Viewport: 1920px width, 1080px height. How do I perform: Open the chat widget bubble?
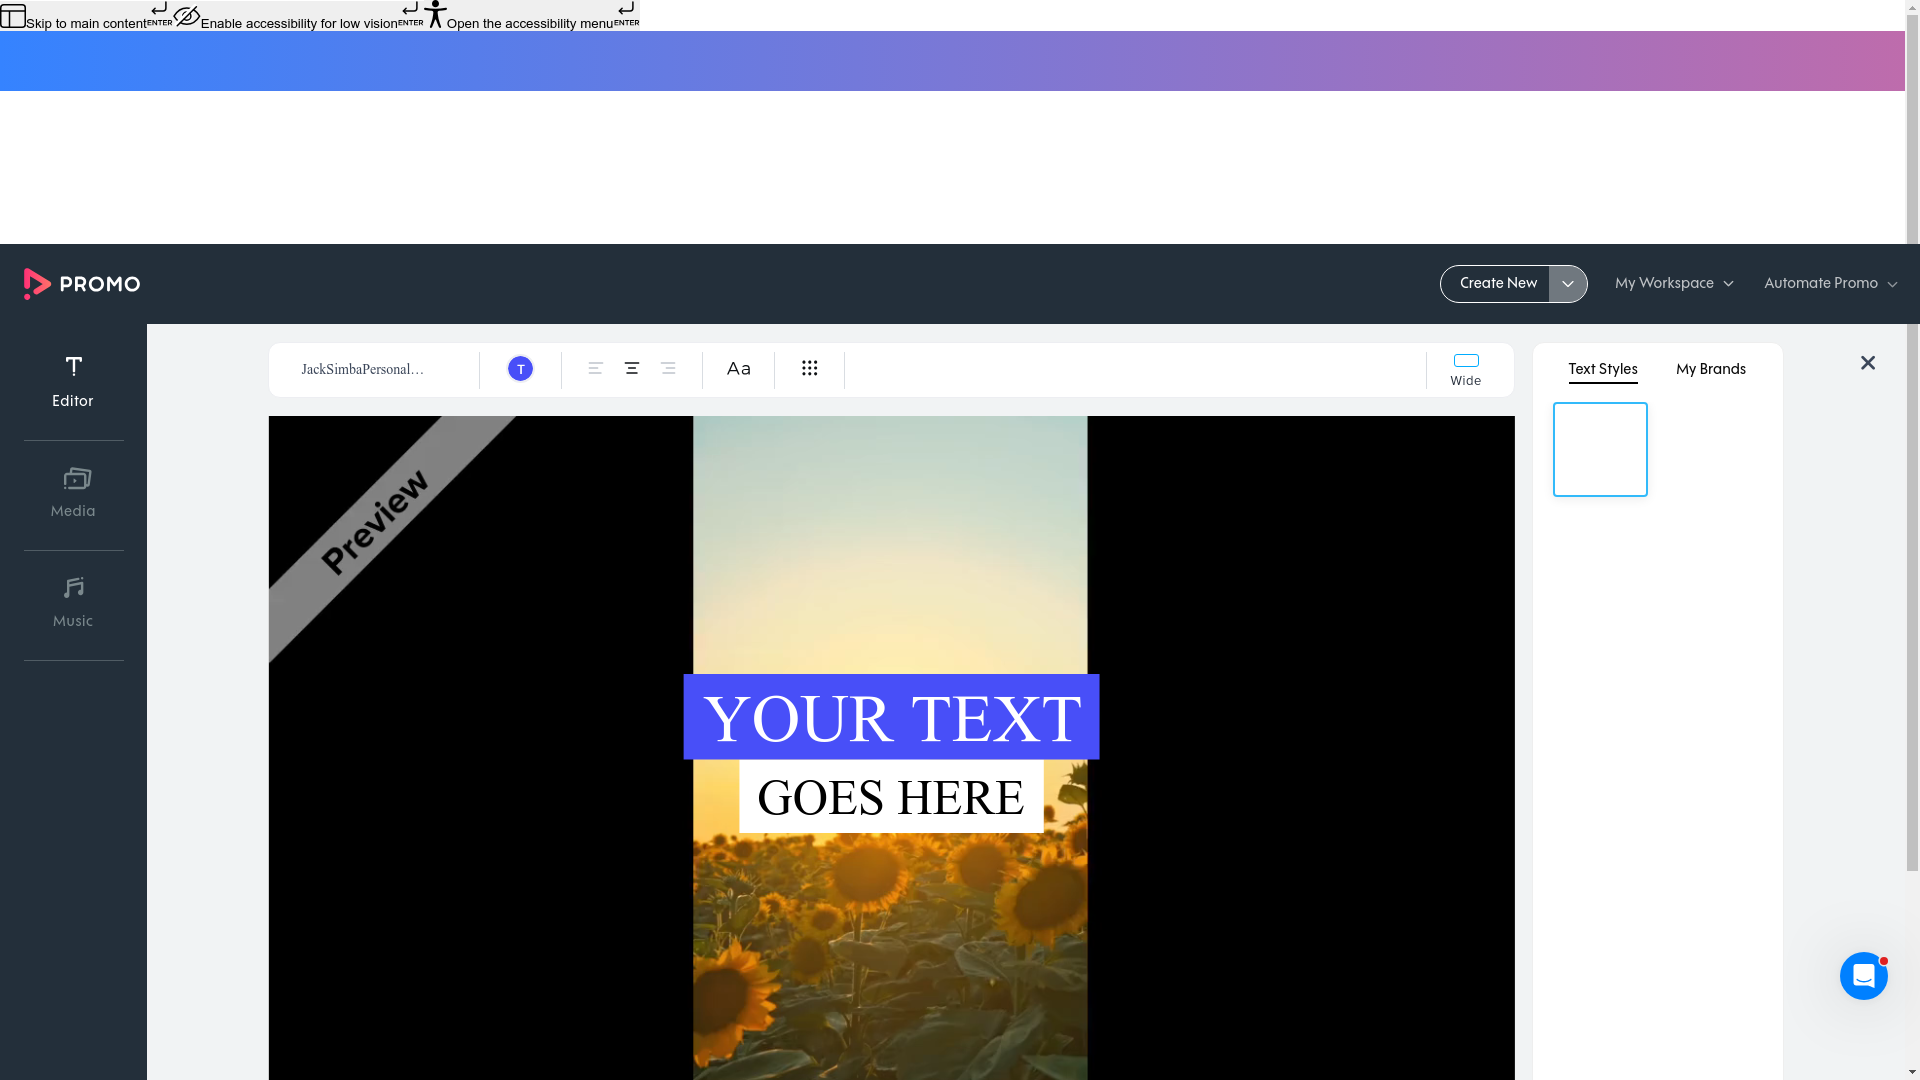coord(1864,976)
